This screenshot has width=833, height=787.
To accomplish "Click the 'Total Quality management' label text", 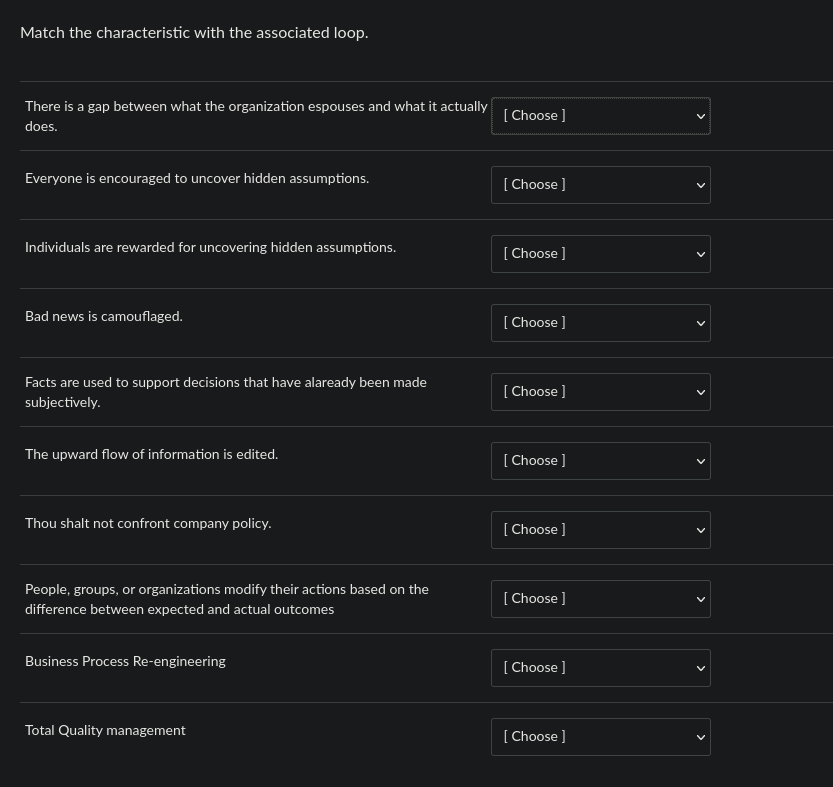I will coord(105,731).
